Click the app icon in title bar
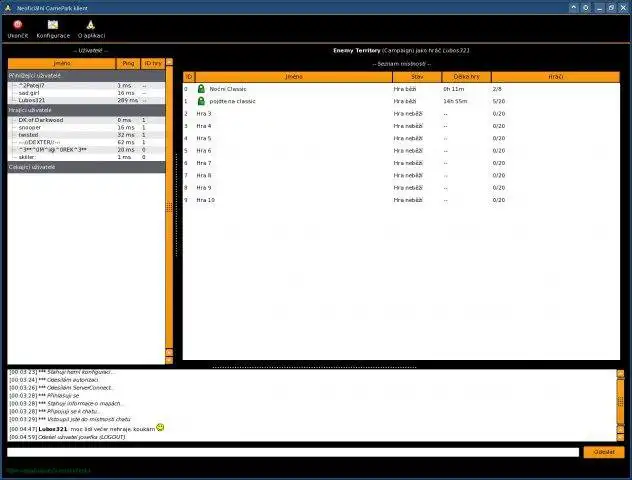 (8, 8)
